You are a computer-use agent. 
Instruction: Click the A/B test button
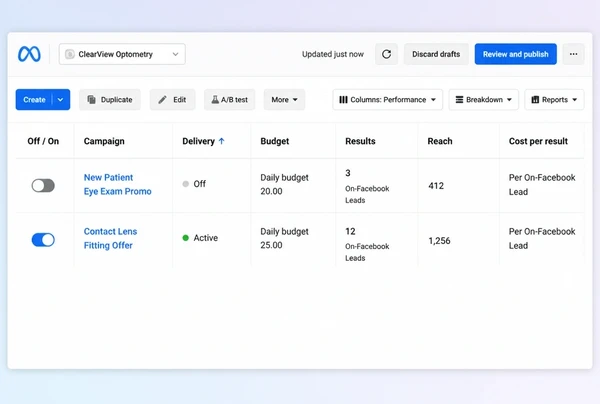pyautogui.click(x=230, y=99)
